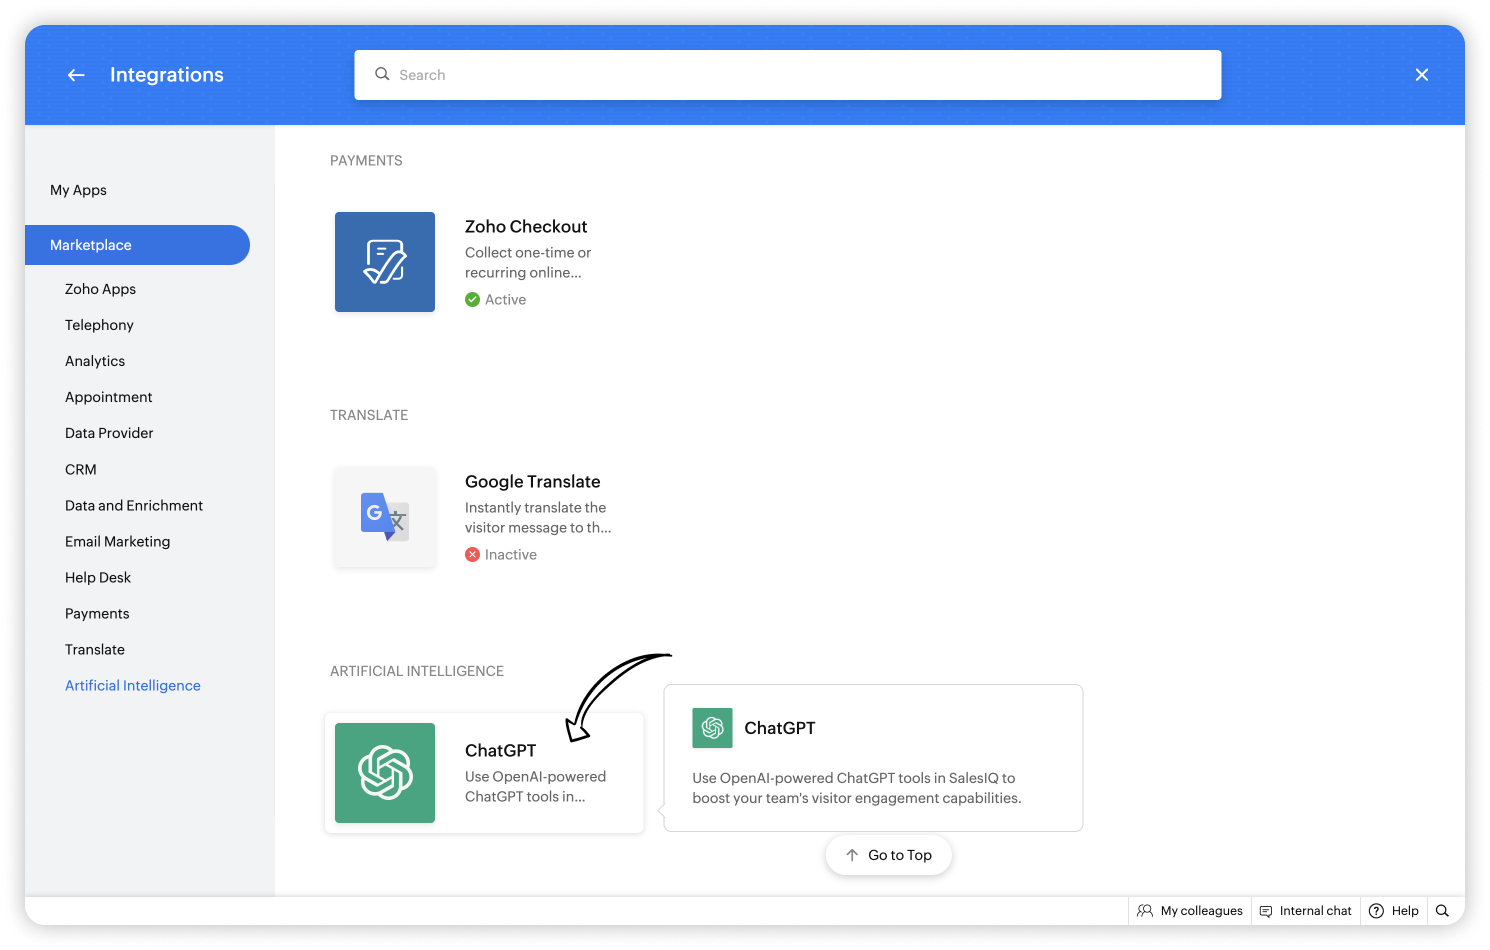The width and height of the screenshot is (1490, 950).
Task: Click the ARTIFICIAL INTELLIGENCE section heading
Action: (x=417, y=671)
